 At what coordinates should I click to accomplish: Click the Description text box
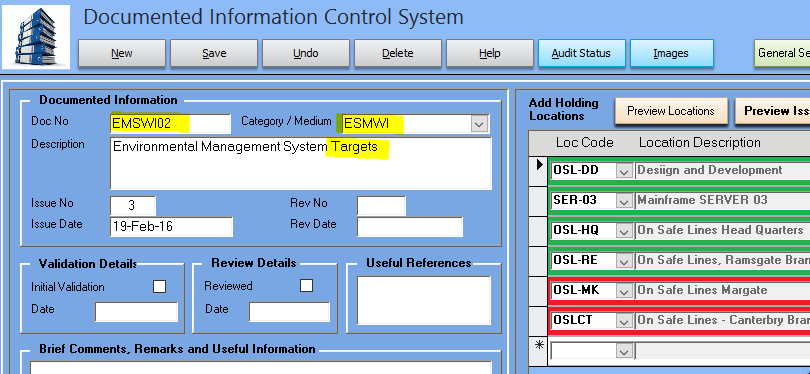click(x=301, y=163)
